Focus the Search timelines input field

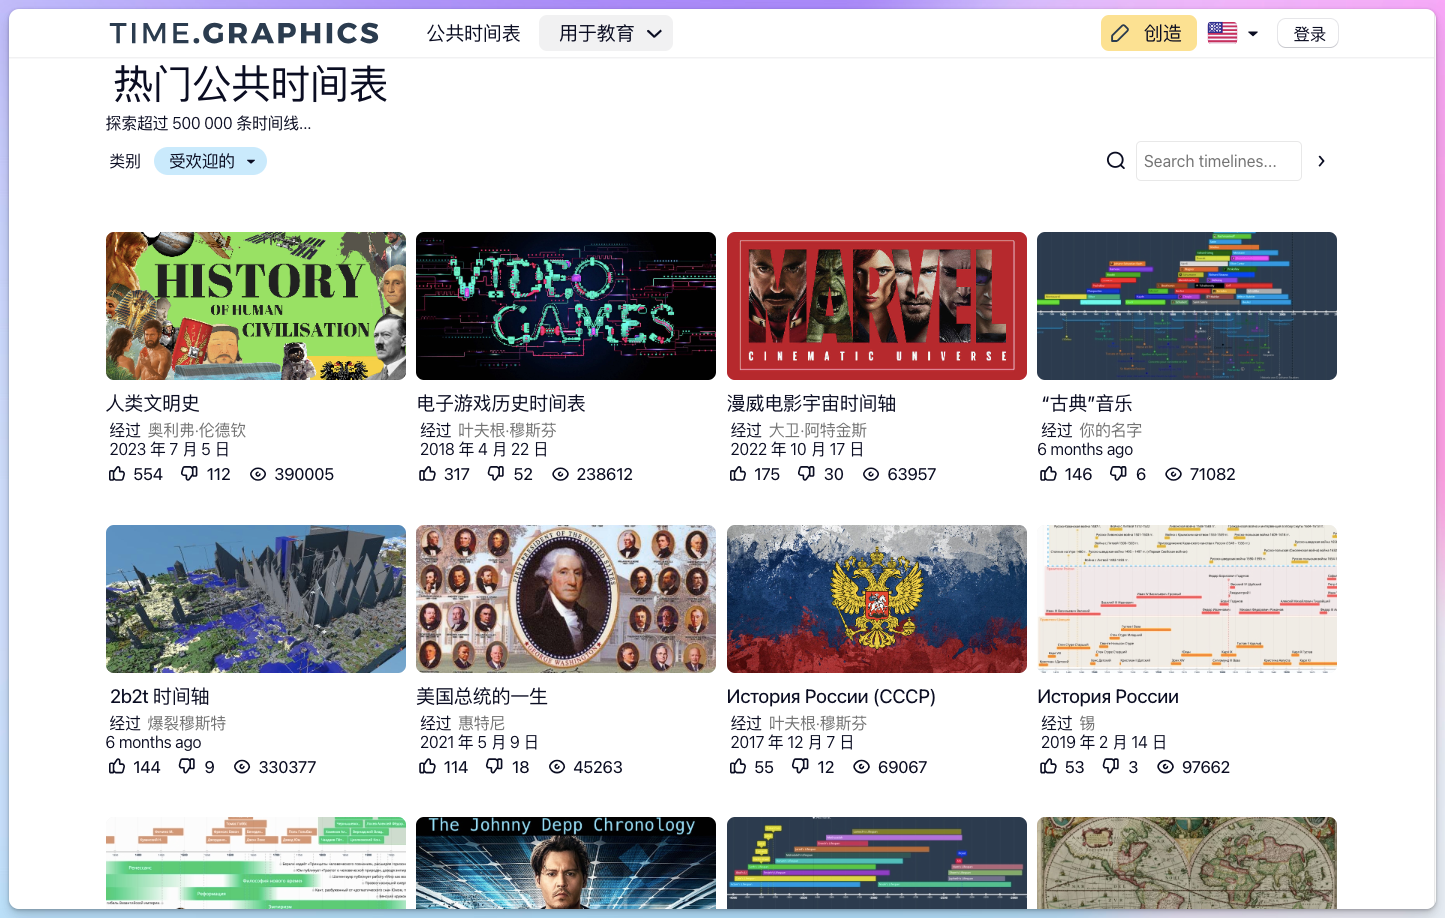click(x=1218, y=161)
